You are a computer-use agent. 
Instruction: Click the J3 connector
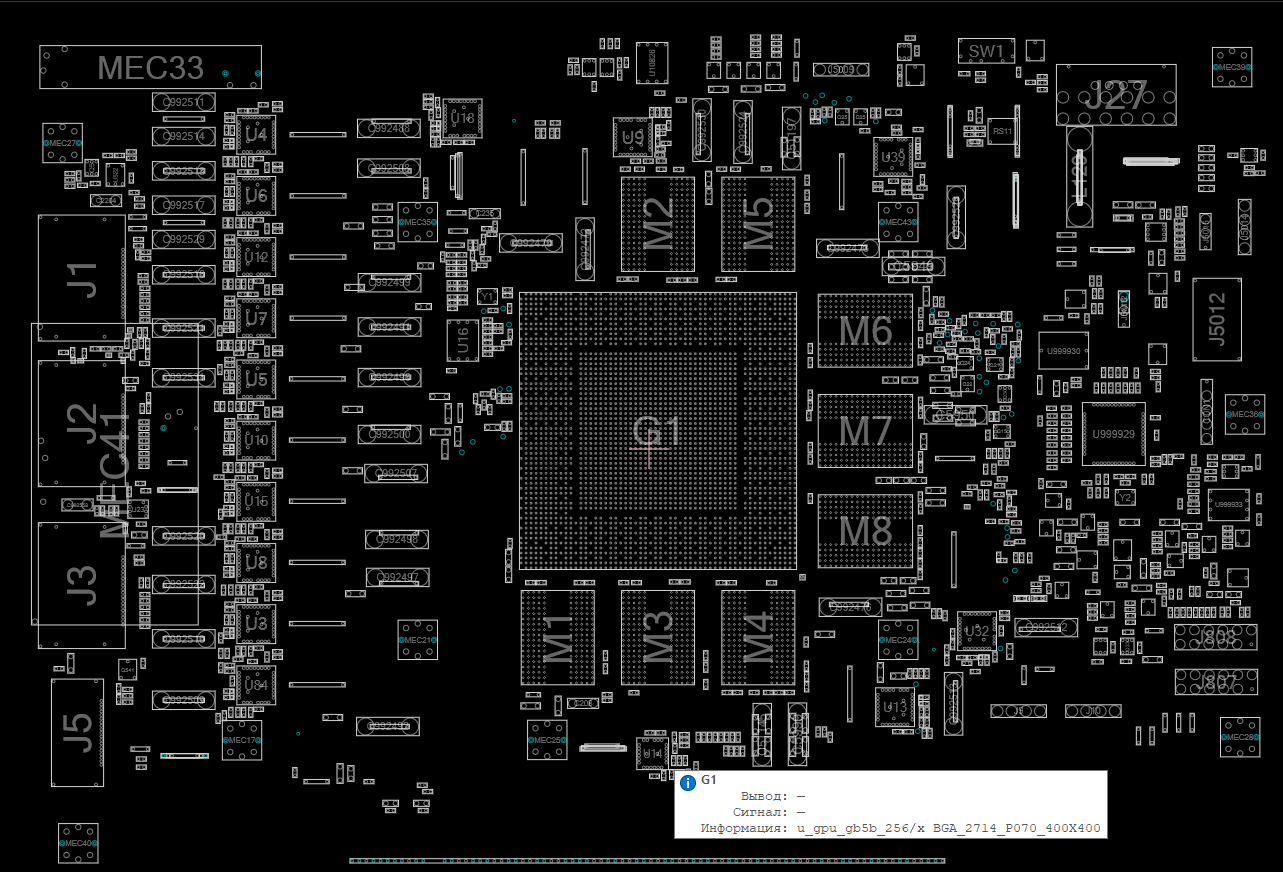82,585
